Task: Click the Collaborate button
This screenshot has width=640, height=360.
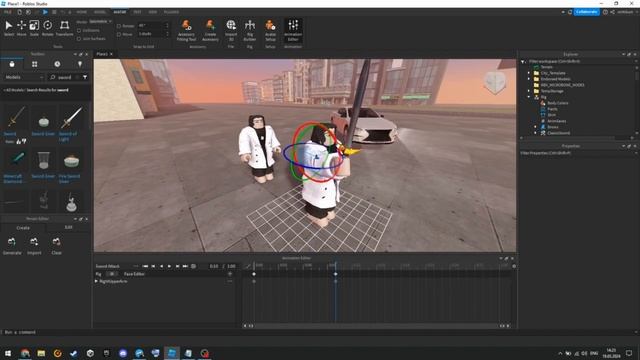Action: coord(587,12)
